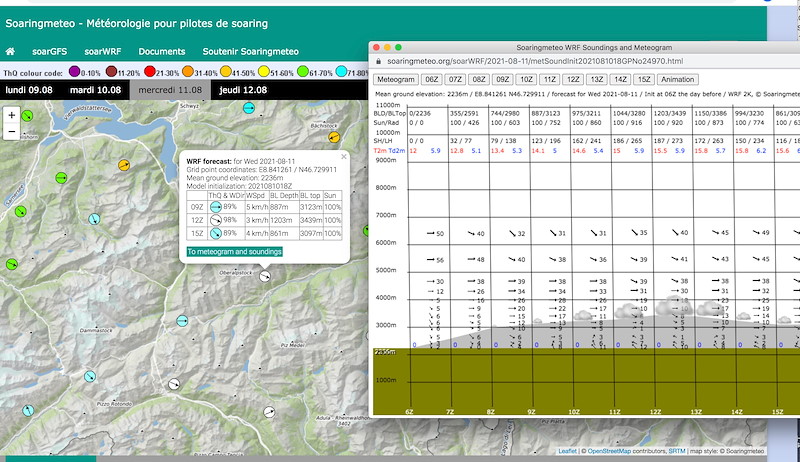The image size is (800, 462).
Task: Click the URL bar of soundings window
Action: 535,61
